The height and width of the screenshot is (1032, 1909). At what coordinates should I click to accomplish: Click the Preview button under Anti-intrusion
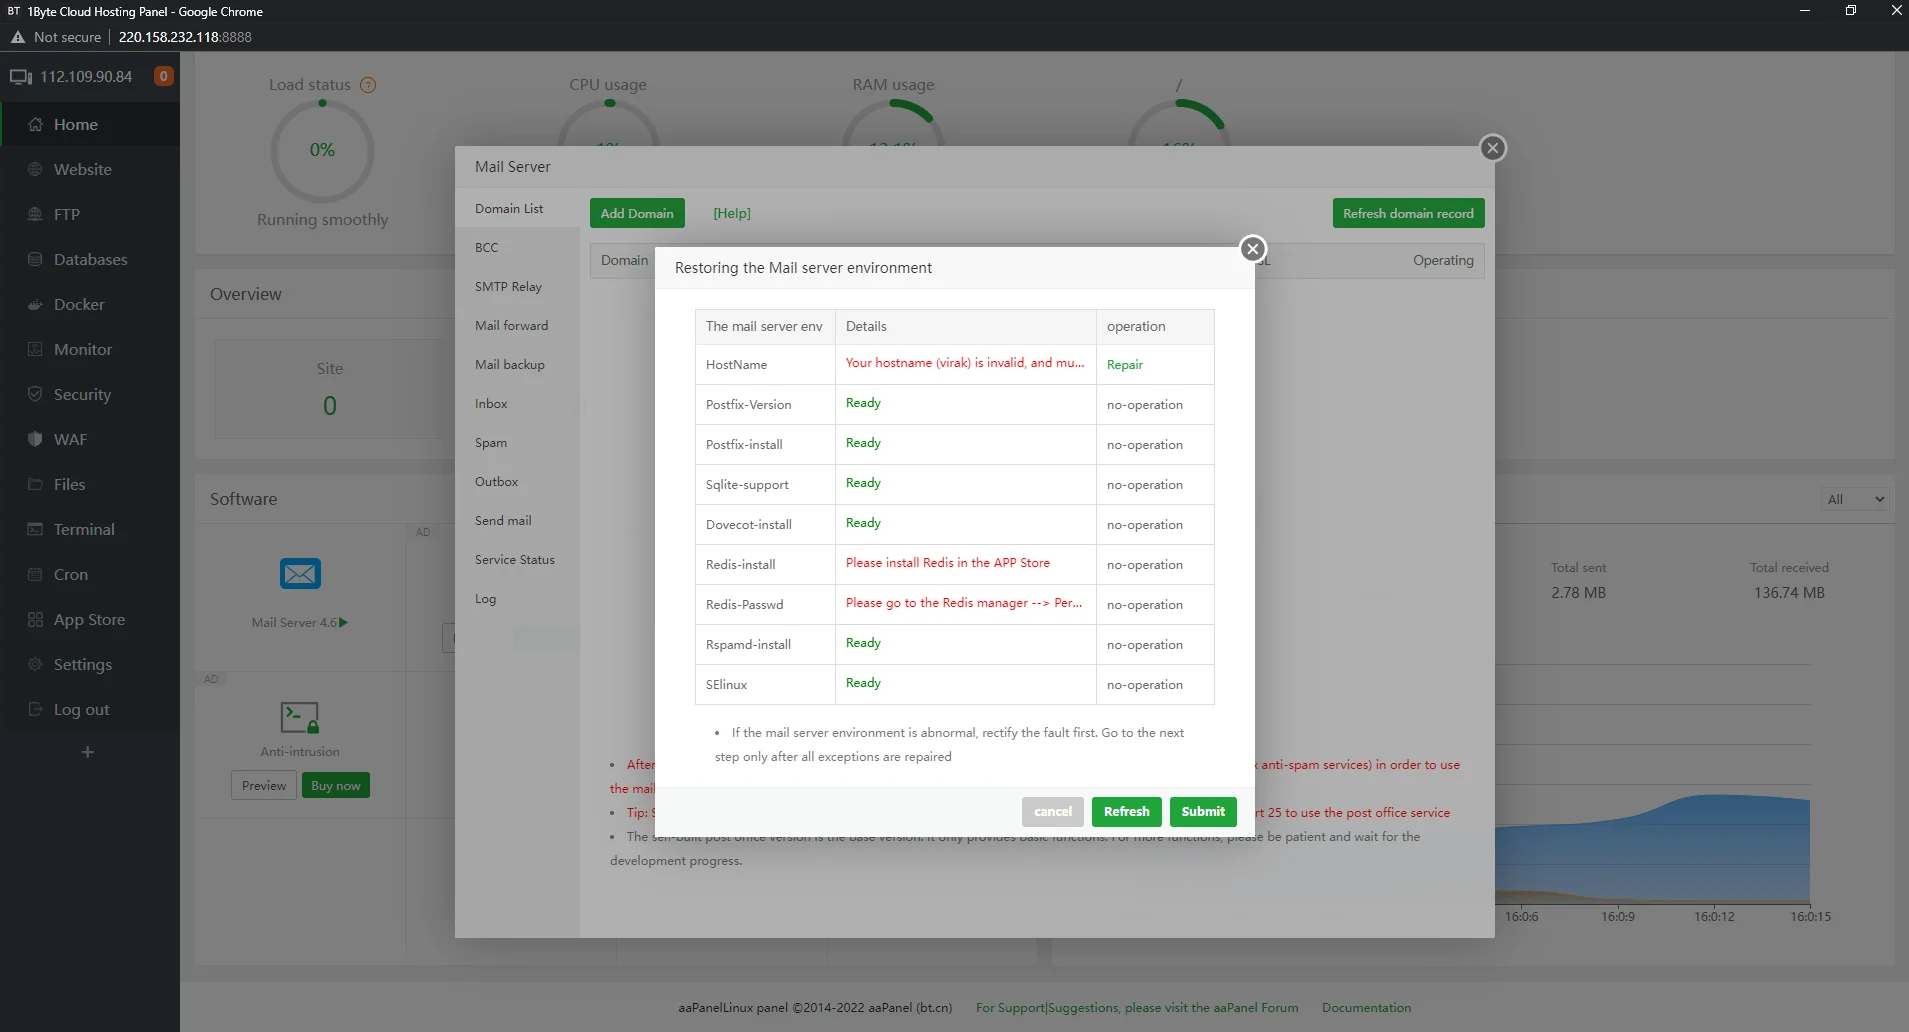pos(264,785)
